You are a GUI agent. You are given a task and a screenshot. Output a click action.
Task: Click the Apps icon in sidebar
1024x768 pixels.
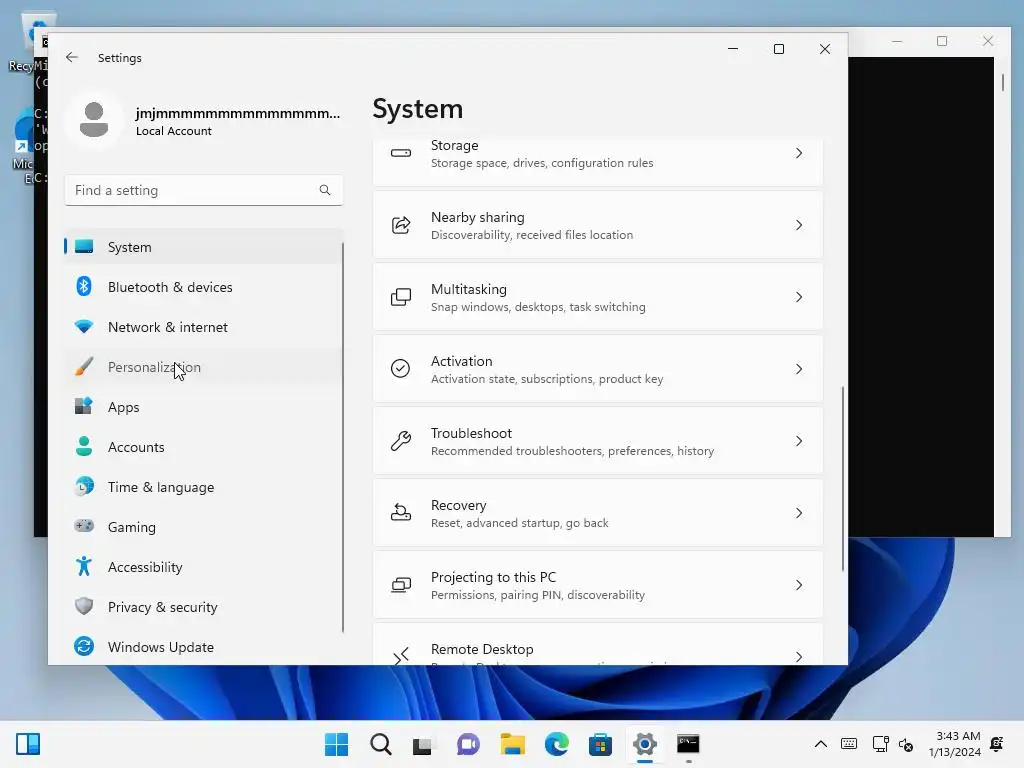84,406
